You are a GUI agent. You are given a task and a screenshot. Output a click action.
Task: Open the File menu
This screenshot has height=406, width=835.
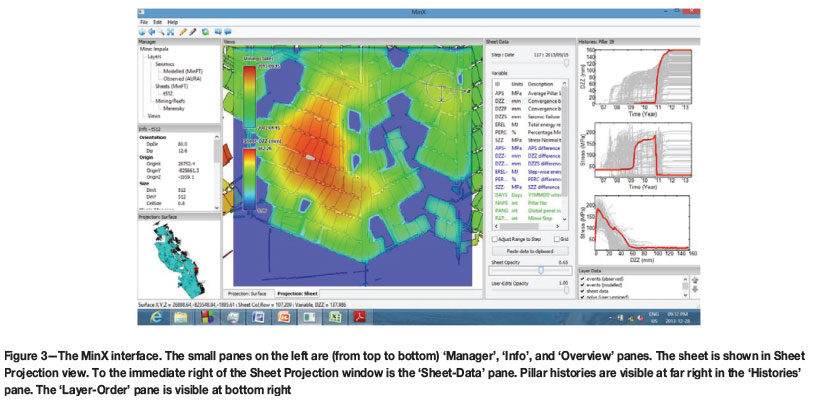pos(144,21)
